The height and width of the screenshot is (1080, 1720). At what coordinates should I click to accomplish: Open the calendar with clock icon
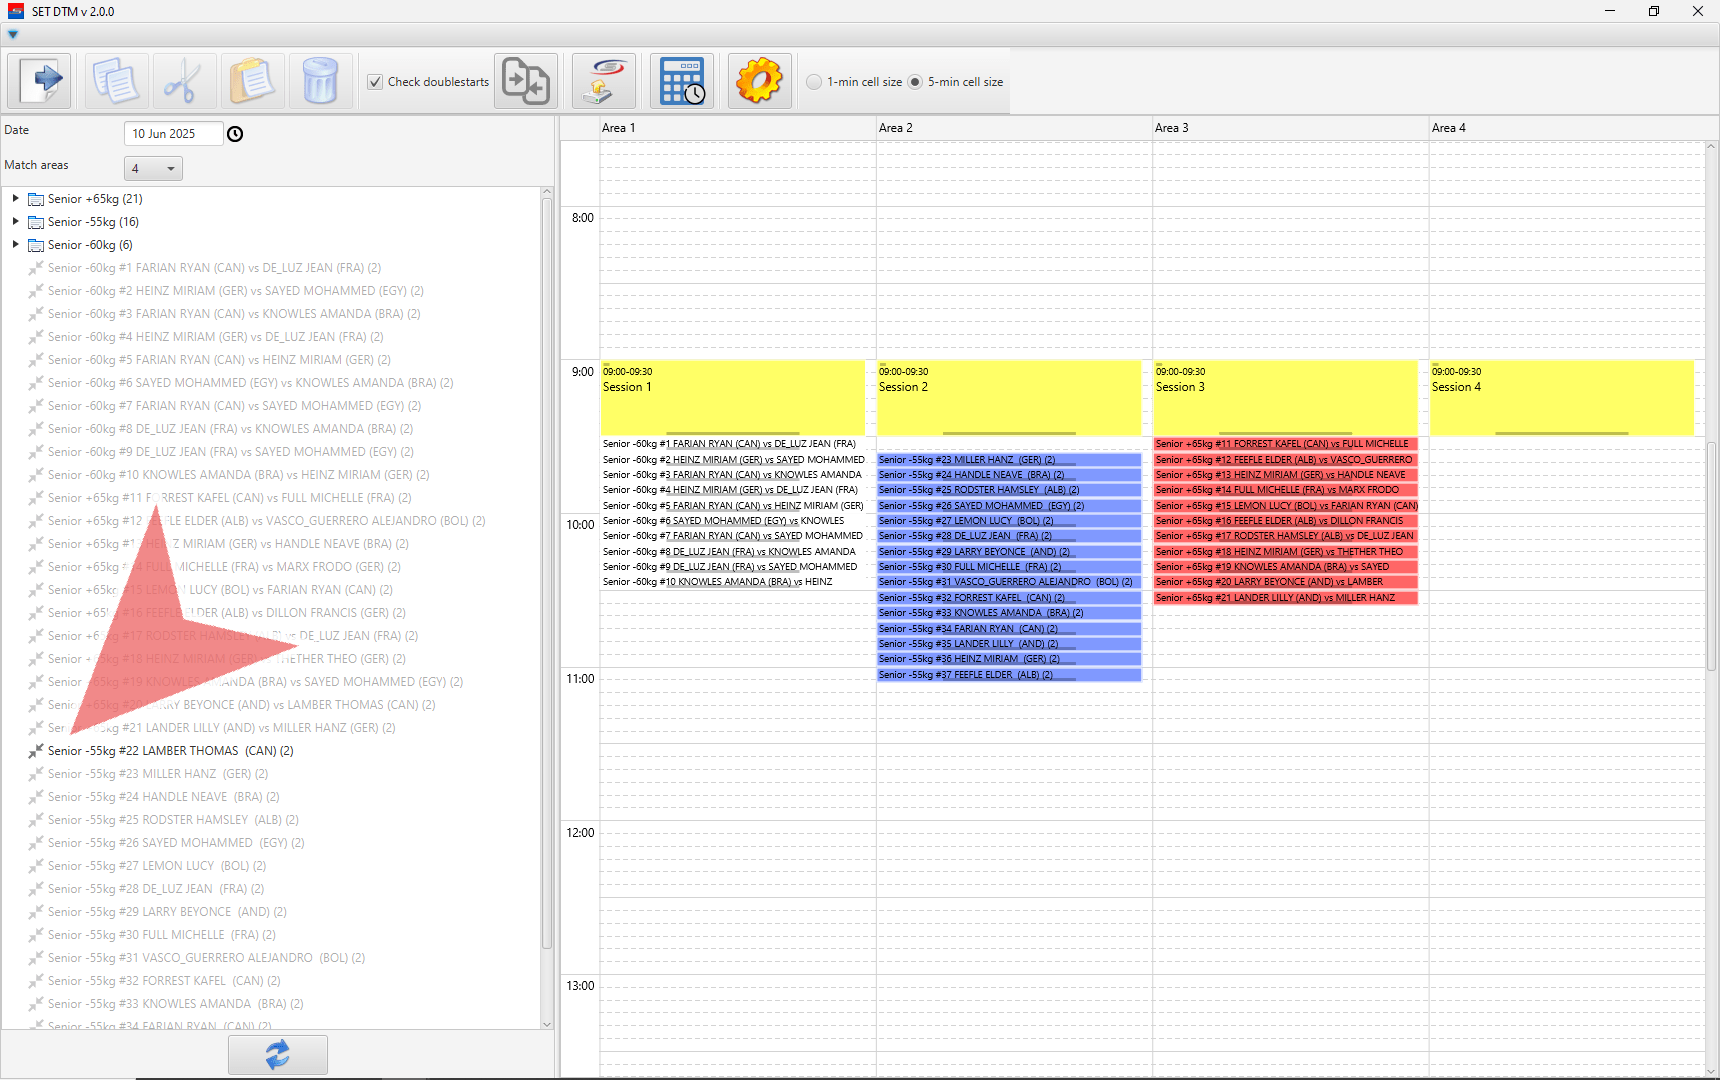click(x=682, y=81)
